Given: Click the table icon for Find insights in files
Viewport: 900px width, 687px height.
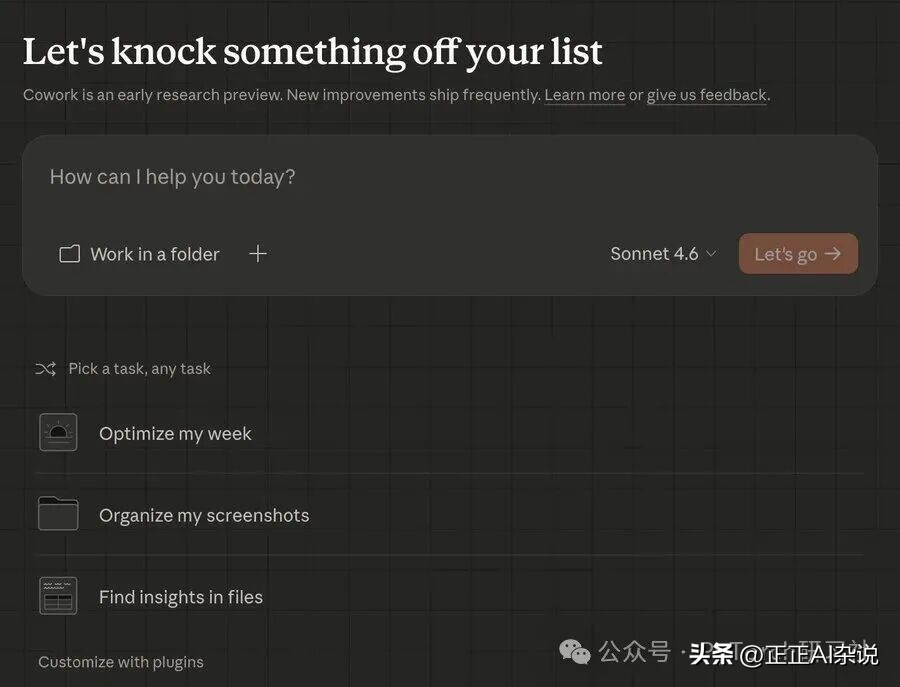Looking at the screenshot, I should 58,596.
